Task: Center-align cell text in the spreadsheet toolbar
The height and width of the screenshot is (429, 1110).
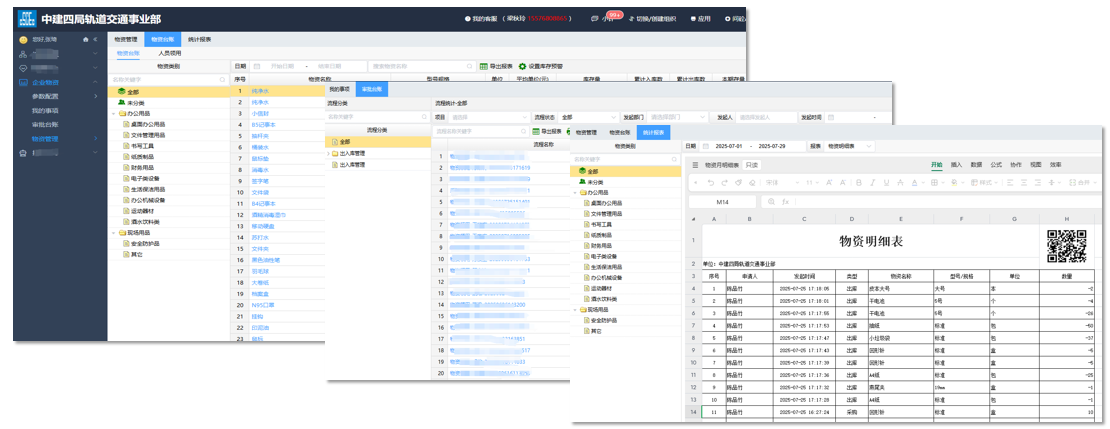Action: click(x=1024, y=183)
